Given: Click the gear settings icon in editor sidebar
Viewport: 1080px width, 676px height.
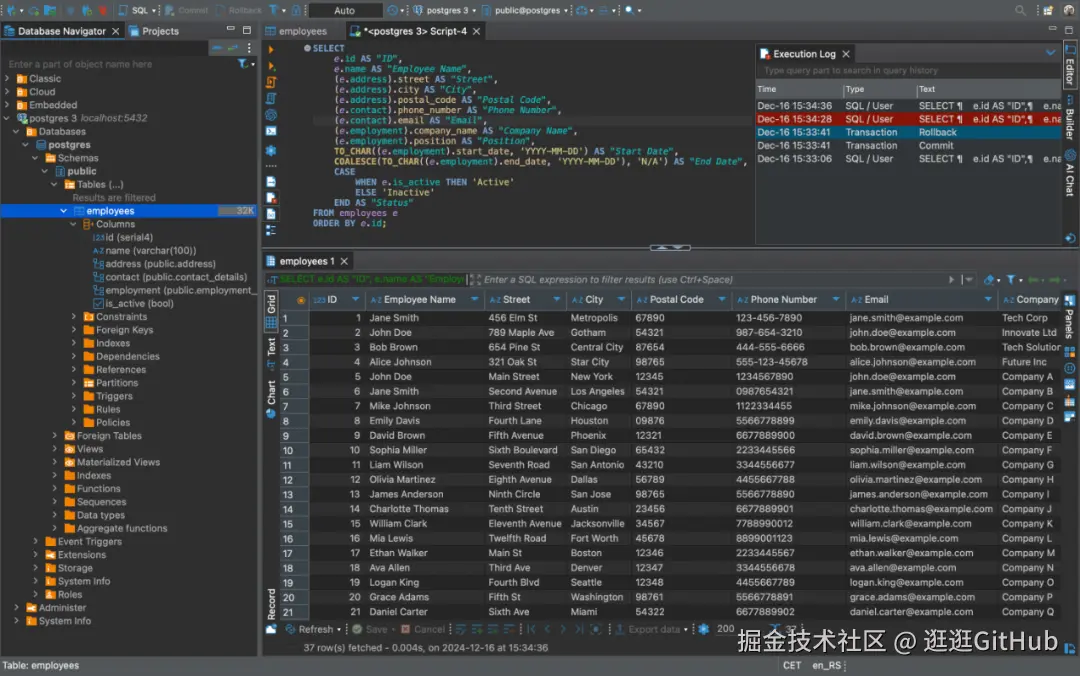Looking at the screenshot, I should coord(271,150).
